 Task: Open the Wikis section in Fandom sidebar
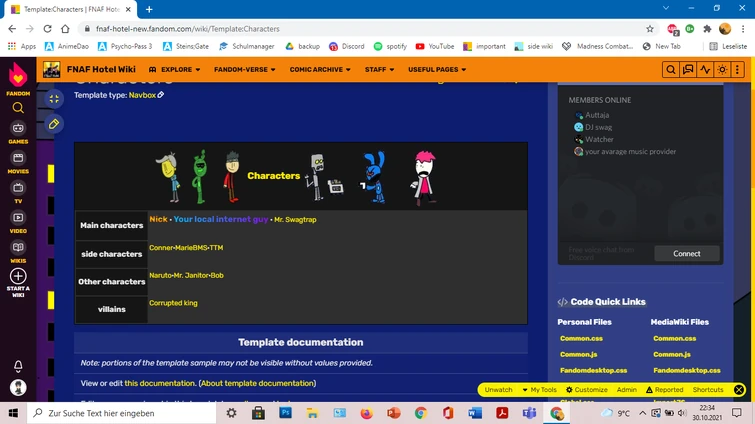point(18,252)
